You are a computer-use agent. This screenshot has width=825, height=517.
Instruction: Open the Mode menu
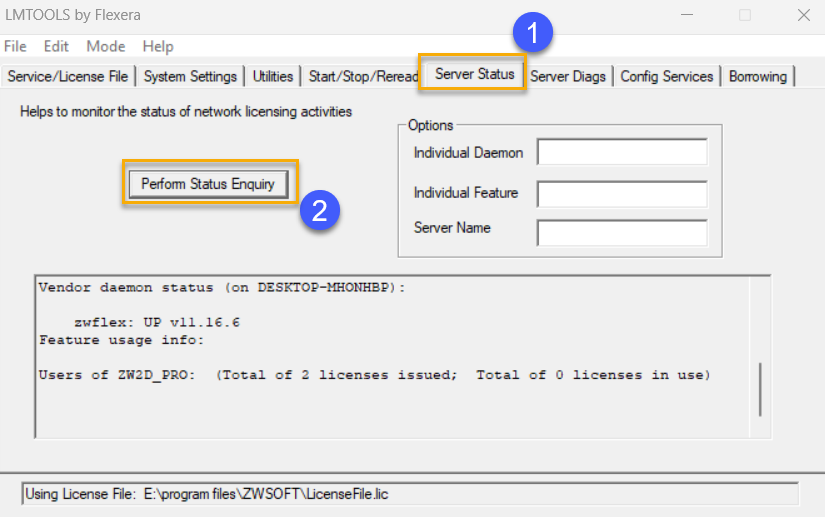pos(106,46)
